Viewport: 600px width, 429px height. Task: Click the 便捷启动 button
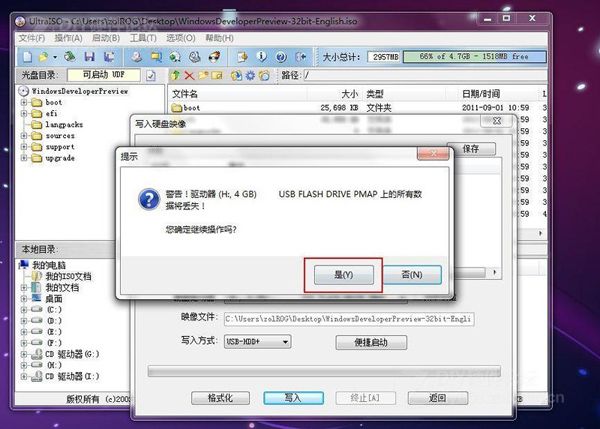(371, 342)
